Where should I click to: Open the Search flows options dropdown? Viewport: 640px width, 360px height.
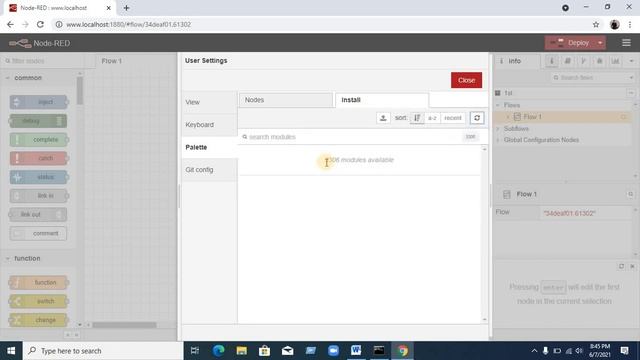pos(631,78)
